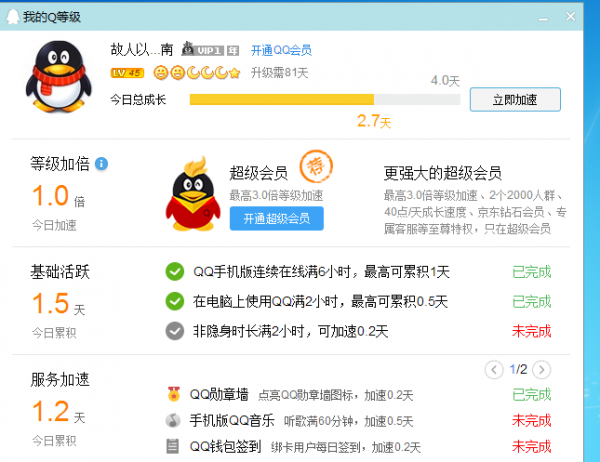This screenshot has width=600, height=462.
Task: Click the orange 荐 recommendation stamp
Action: [x=316, y=167]
